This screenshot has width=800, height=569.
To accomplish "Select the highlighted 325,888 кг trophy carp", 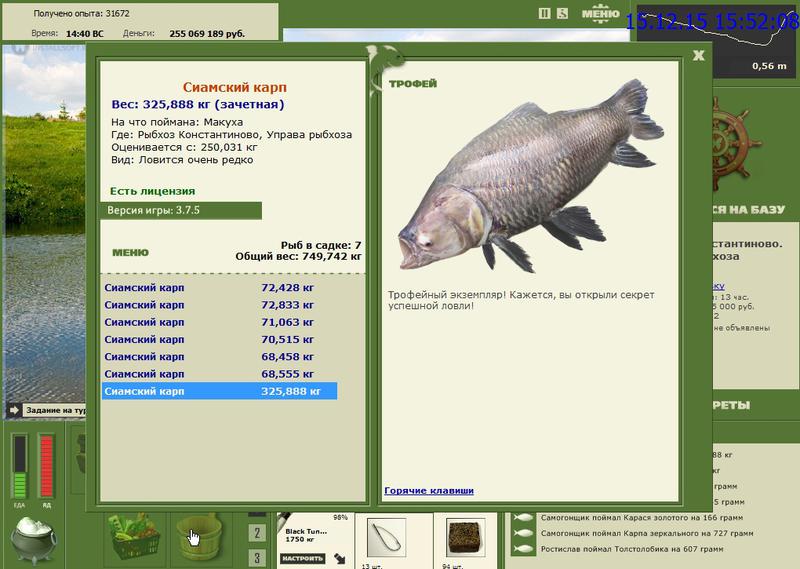I will (219, 391).
